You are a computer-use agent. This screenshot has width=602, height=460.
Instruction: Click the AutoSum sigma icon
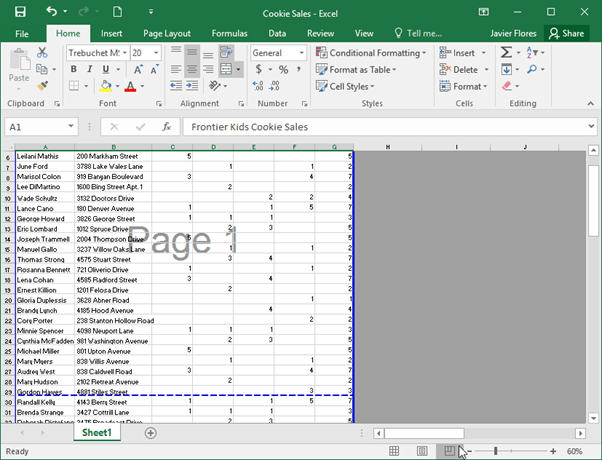[x=506, y=52]
